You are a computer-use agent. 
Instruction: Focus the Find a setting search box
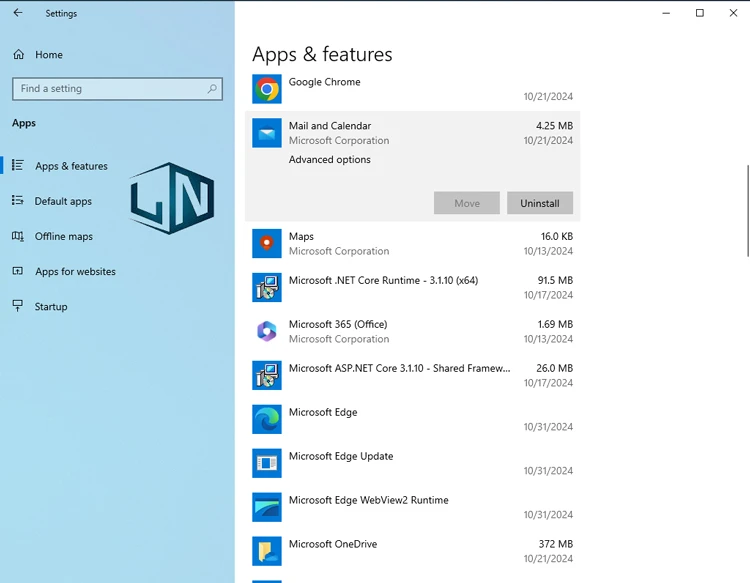click(x=117, y=88)
